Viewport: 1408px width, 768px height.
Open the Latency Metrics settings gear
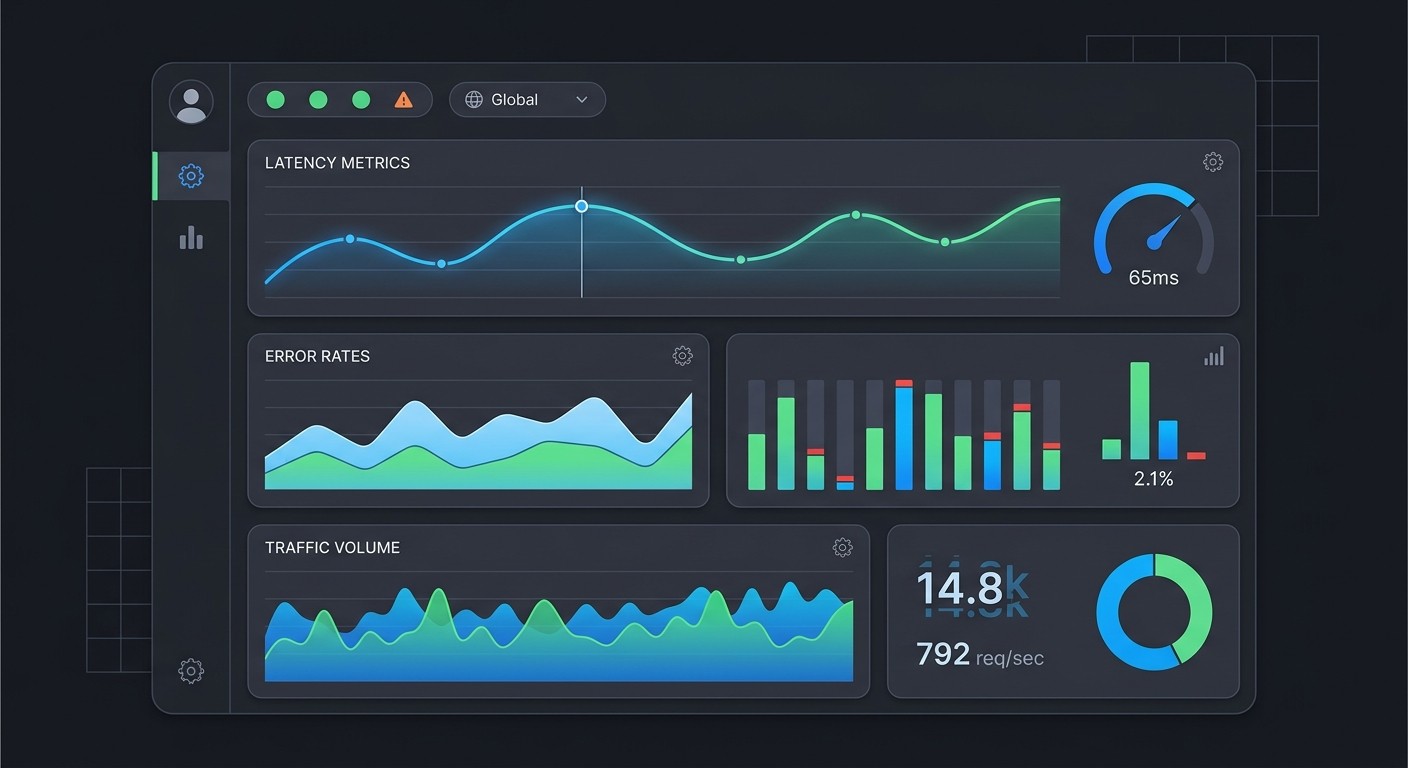1212,161
